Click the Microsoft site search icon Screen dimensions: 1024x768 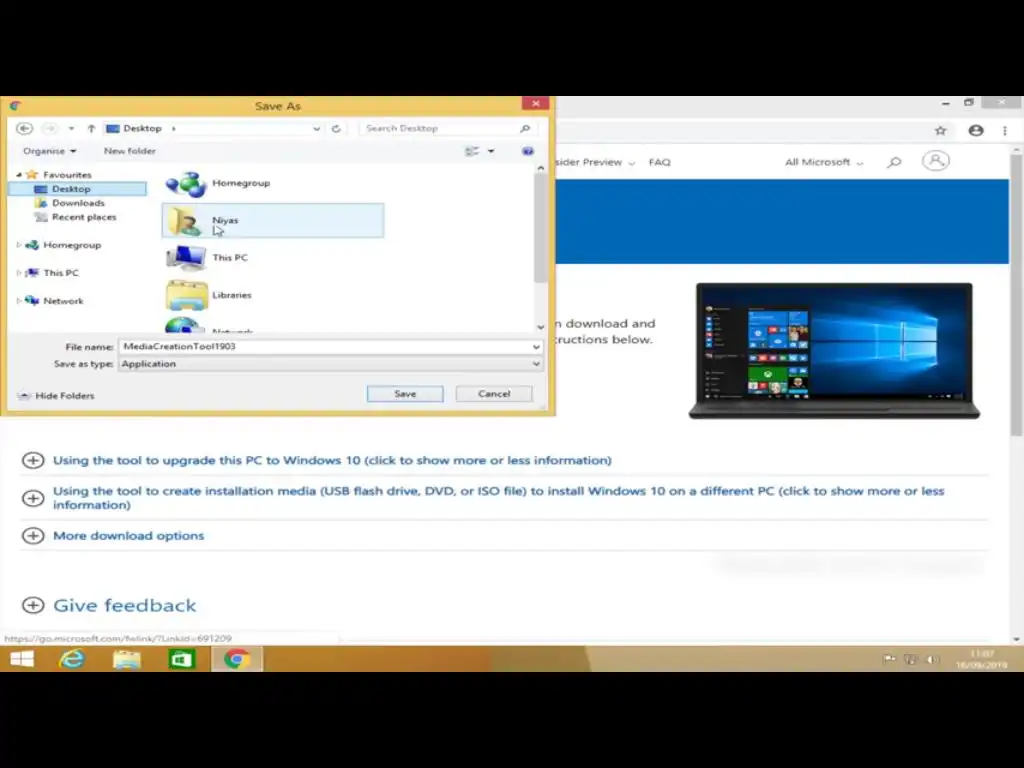(894, 162)
